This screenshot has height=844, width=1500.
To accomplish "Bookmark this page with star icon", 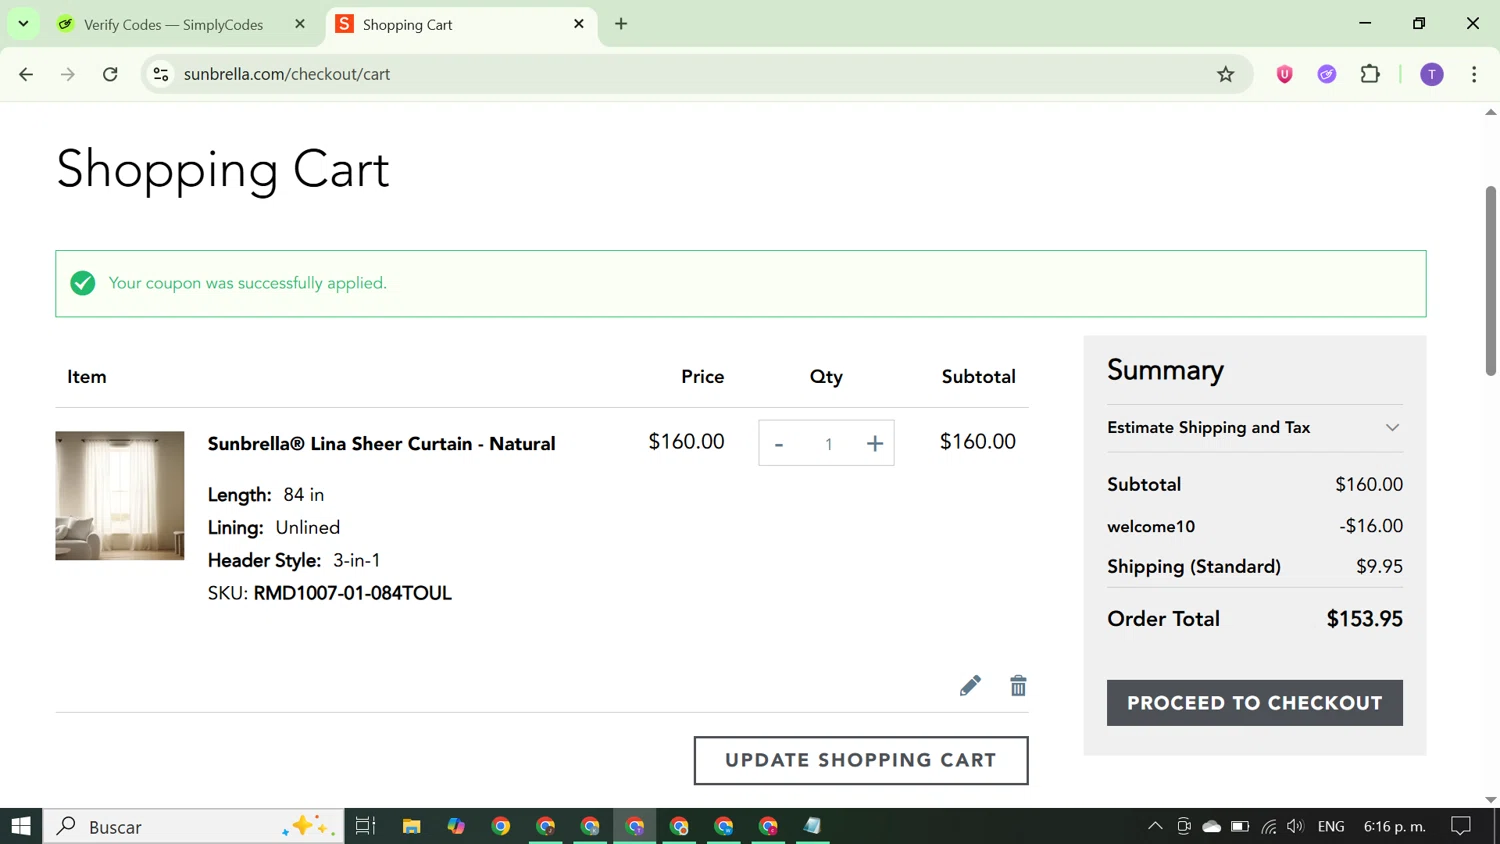I will coord(1226,74).
